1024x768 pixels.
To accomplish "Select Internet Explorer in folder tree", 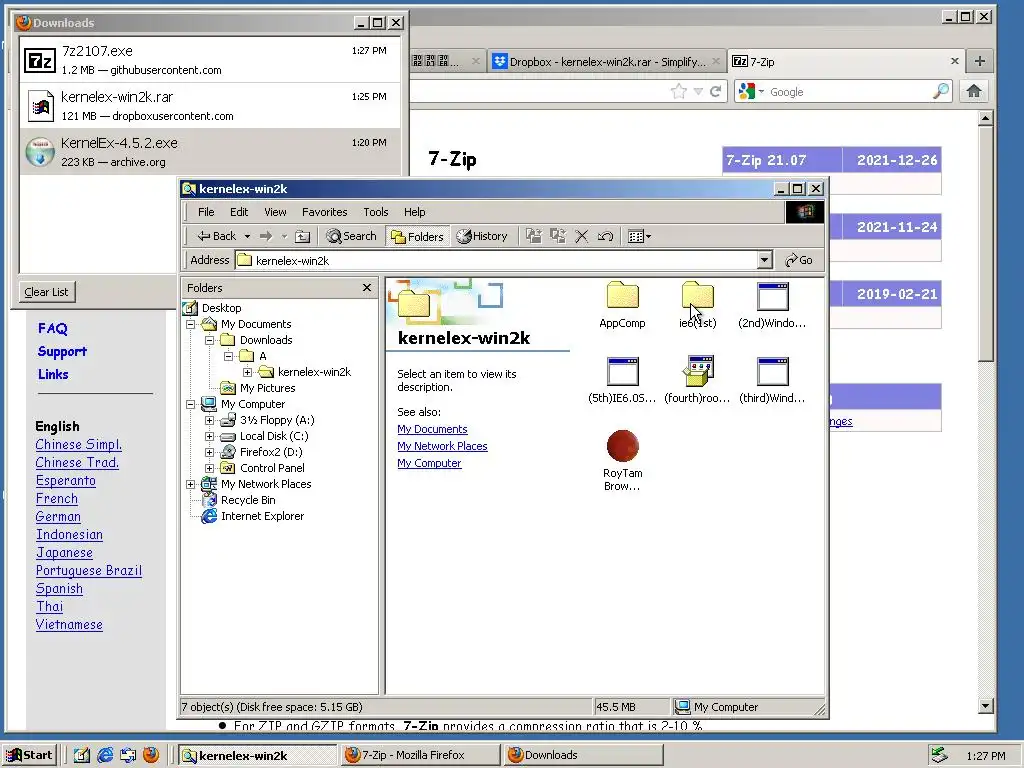I will click(x=262, y=516).
